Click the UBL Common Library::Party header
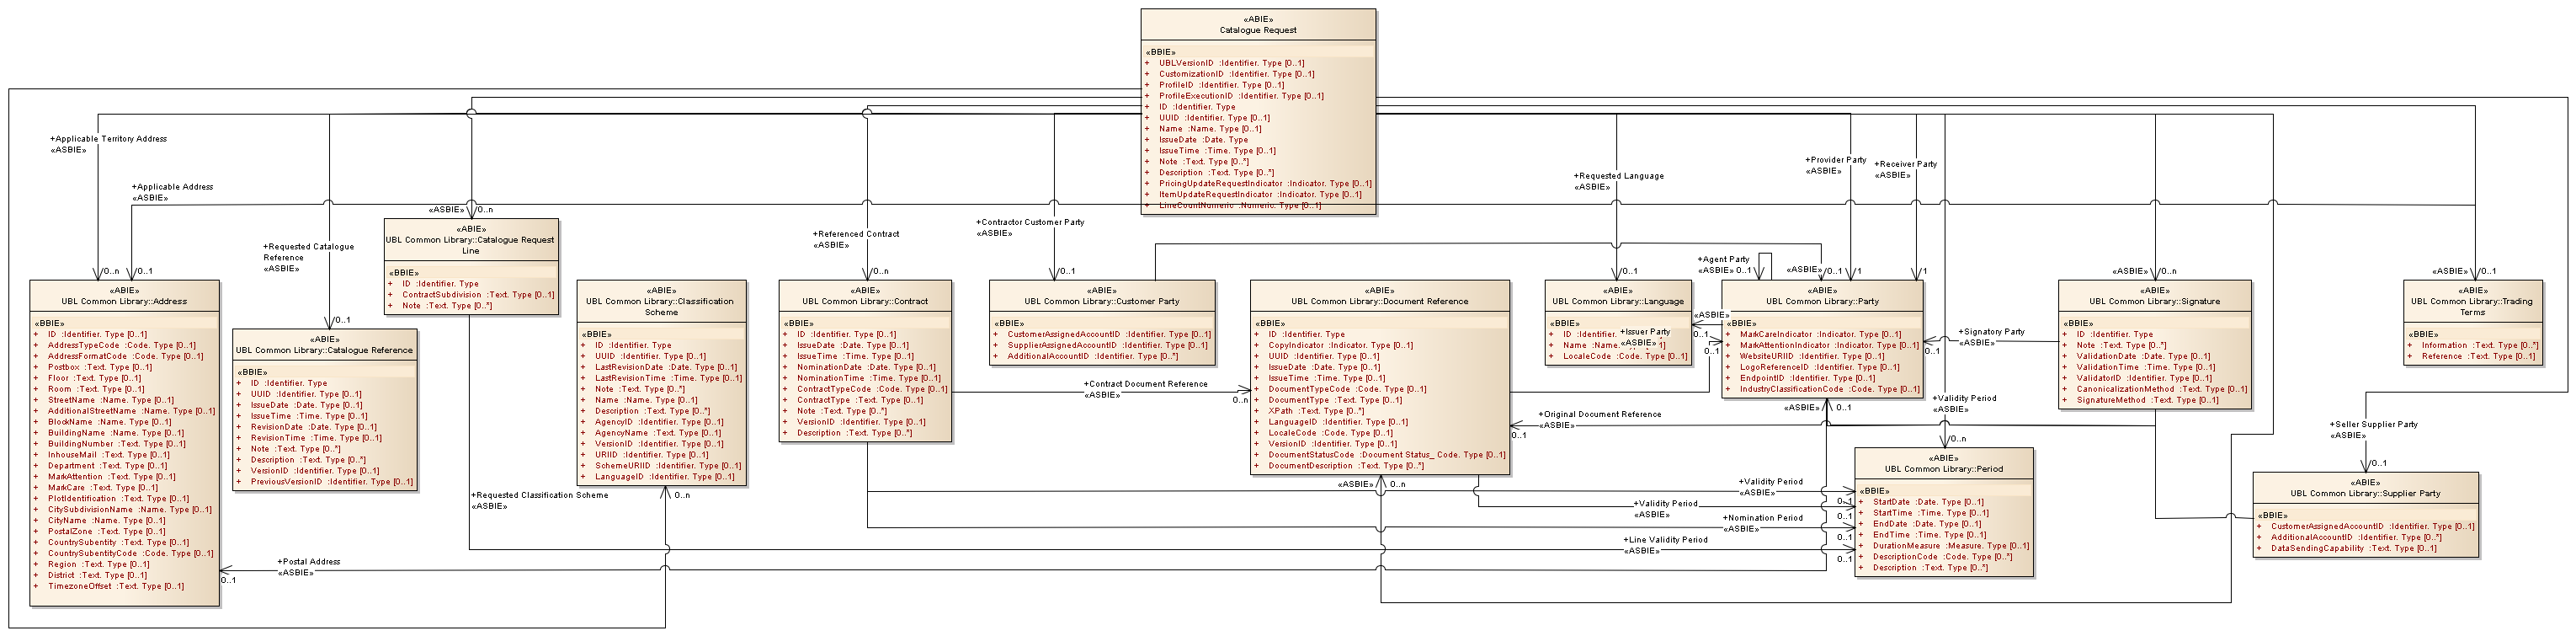Screen dimensions: 2576x636 pyautogui.click(x=1822, y=301)
